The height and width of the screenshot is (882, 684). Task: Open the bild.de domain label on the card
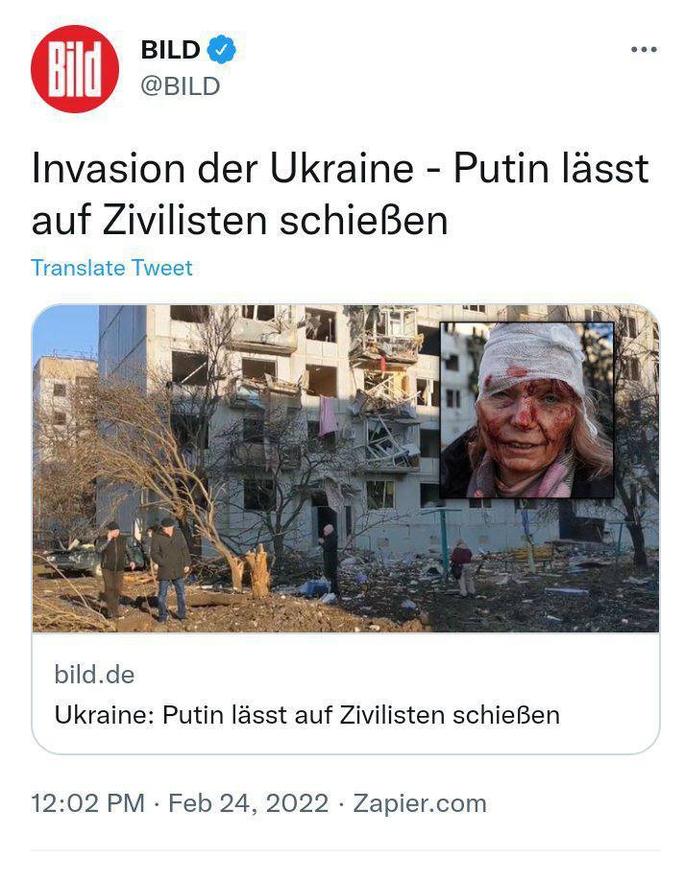click(x=94, y=674)
